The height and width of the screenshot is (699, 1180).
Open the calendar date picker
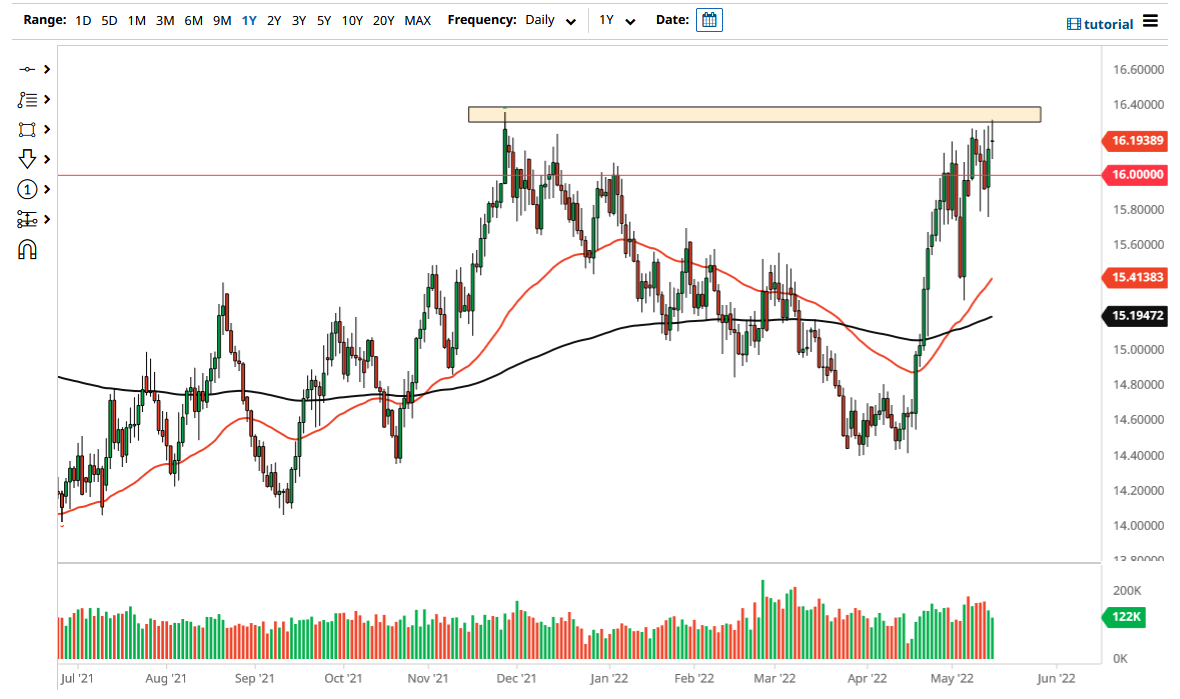click(x=709, y=19)
